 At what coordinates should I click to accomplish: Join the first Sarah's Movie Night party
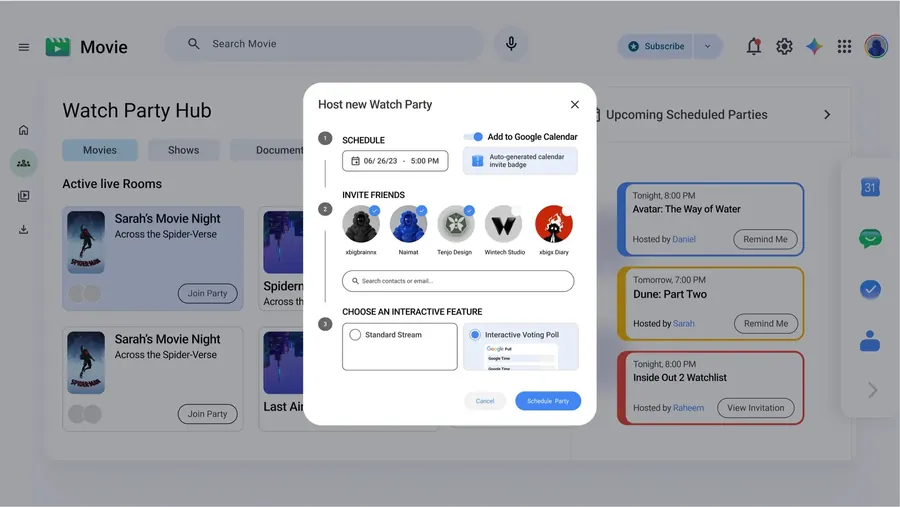coord(207,293)
